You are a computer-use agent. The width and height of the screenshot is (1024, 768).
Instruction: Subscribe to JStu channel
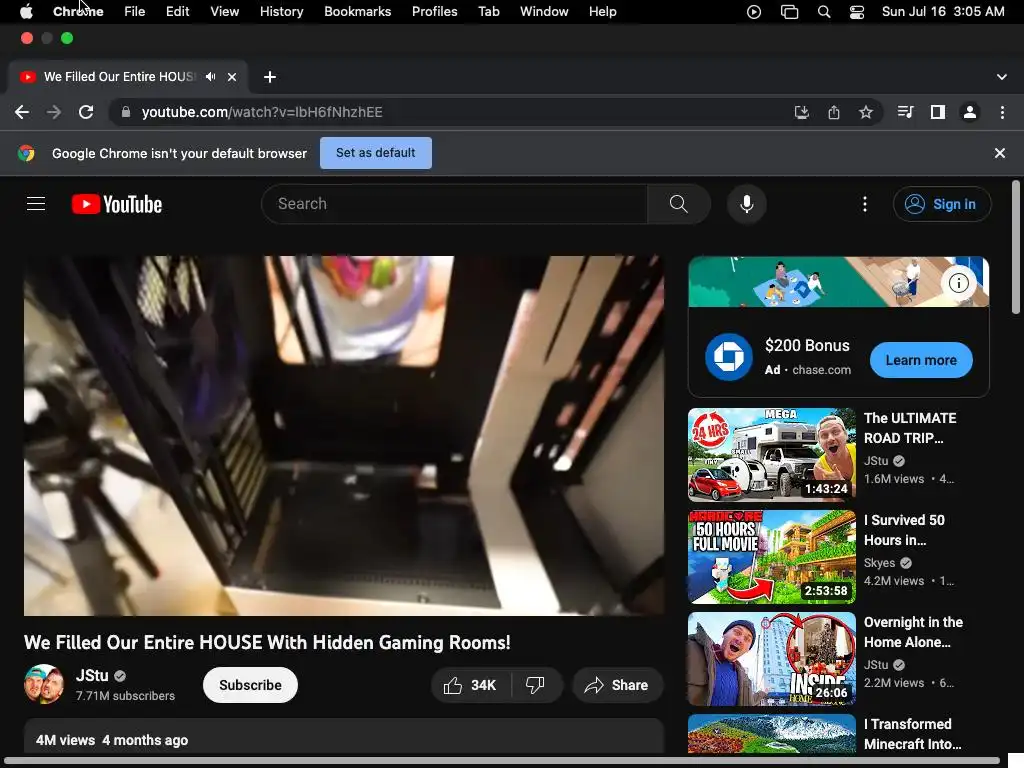pos(250,685)
